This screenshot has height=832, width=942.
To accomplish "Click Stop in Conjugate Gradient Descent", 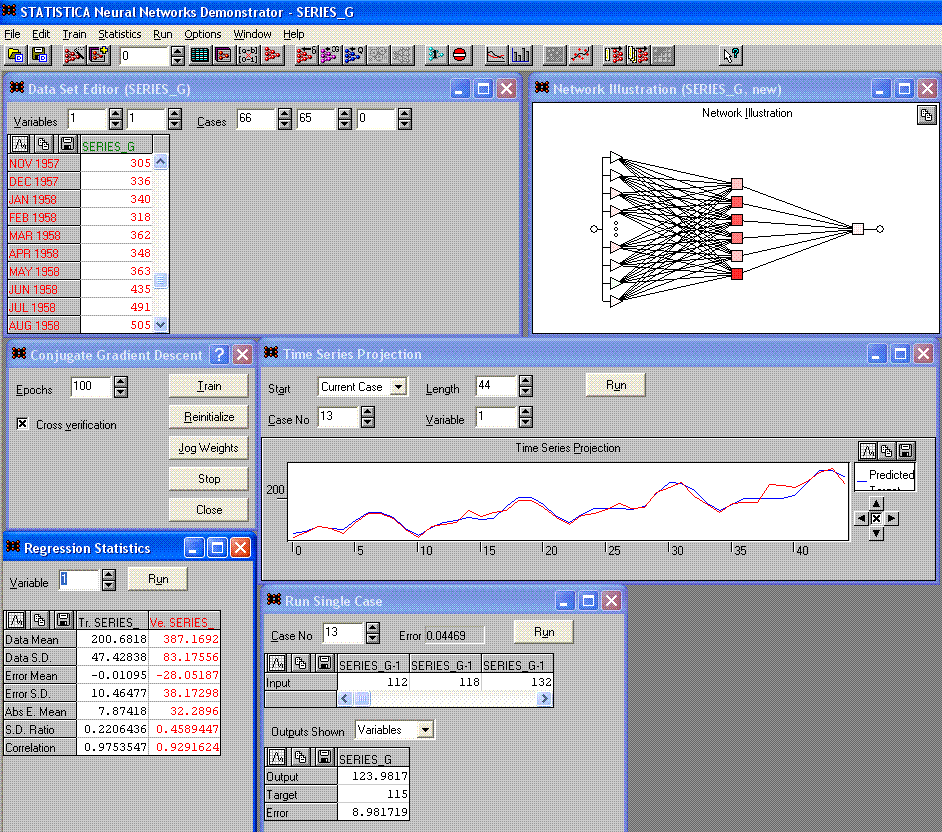I will (x=208, y=479).
